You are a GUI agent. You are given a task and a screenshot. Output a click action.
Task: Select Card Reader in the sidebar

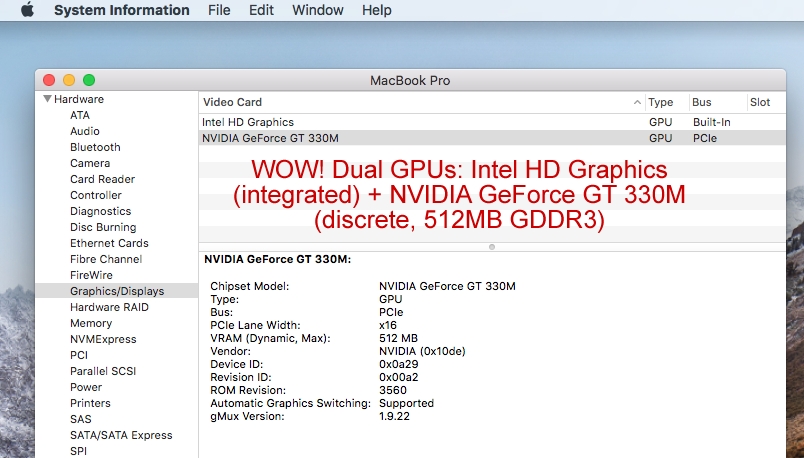point(103,179)
